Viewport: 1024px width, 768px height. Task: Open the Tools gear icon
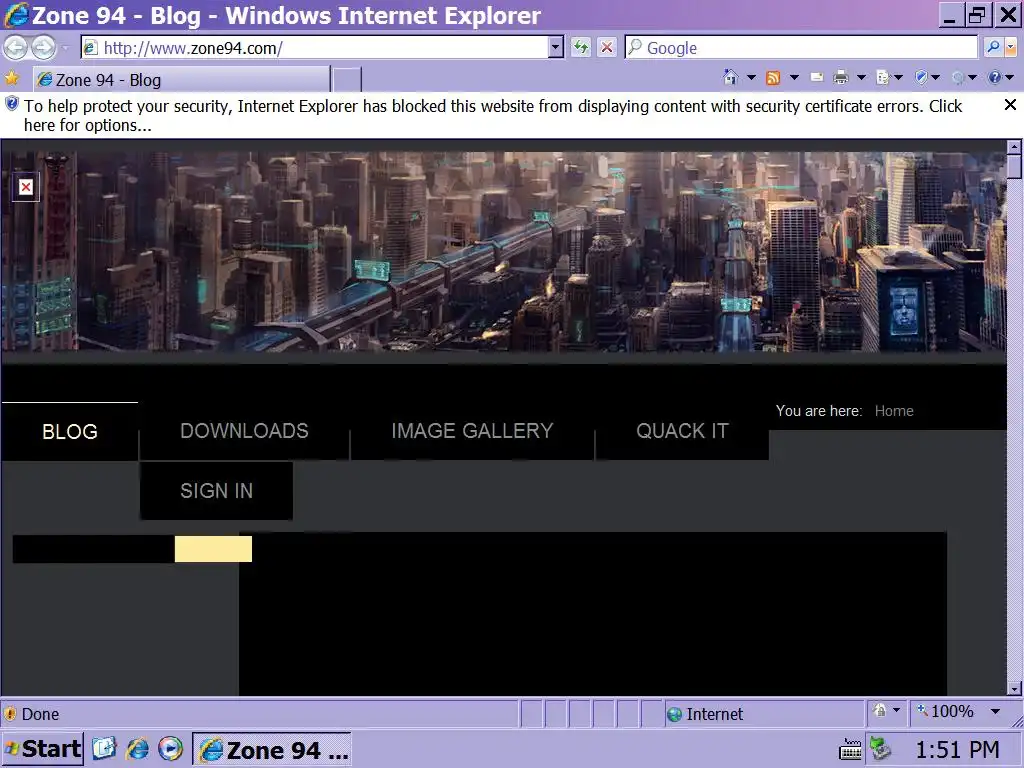[x=958, y=78]
